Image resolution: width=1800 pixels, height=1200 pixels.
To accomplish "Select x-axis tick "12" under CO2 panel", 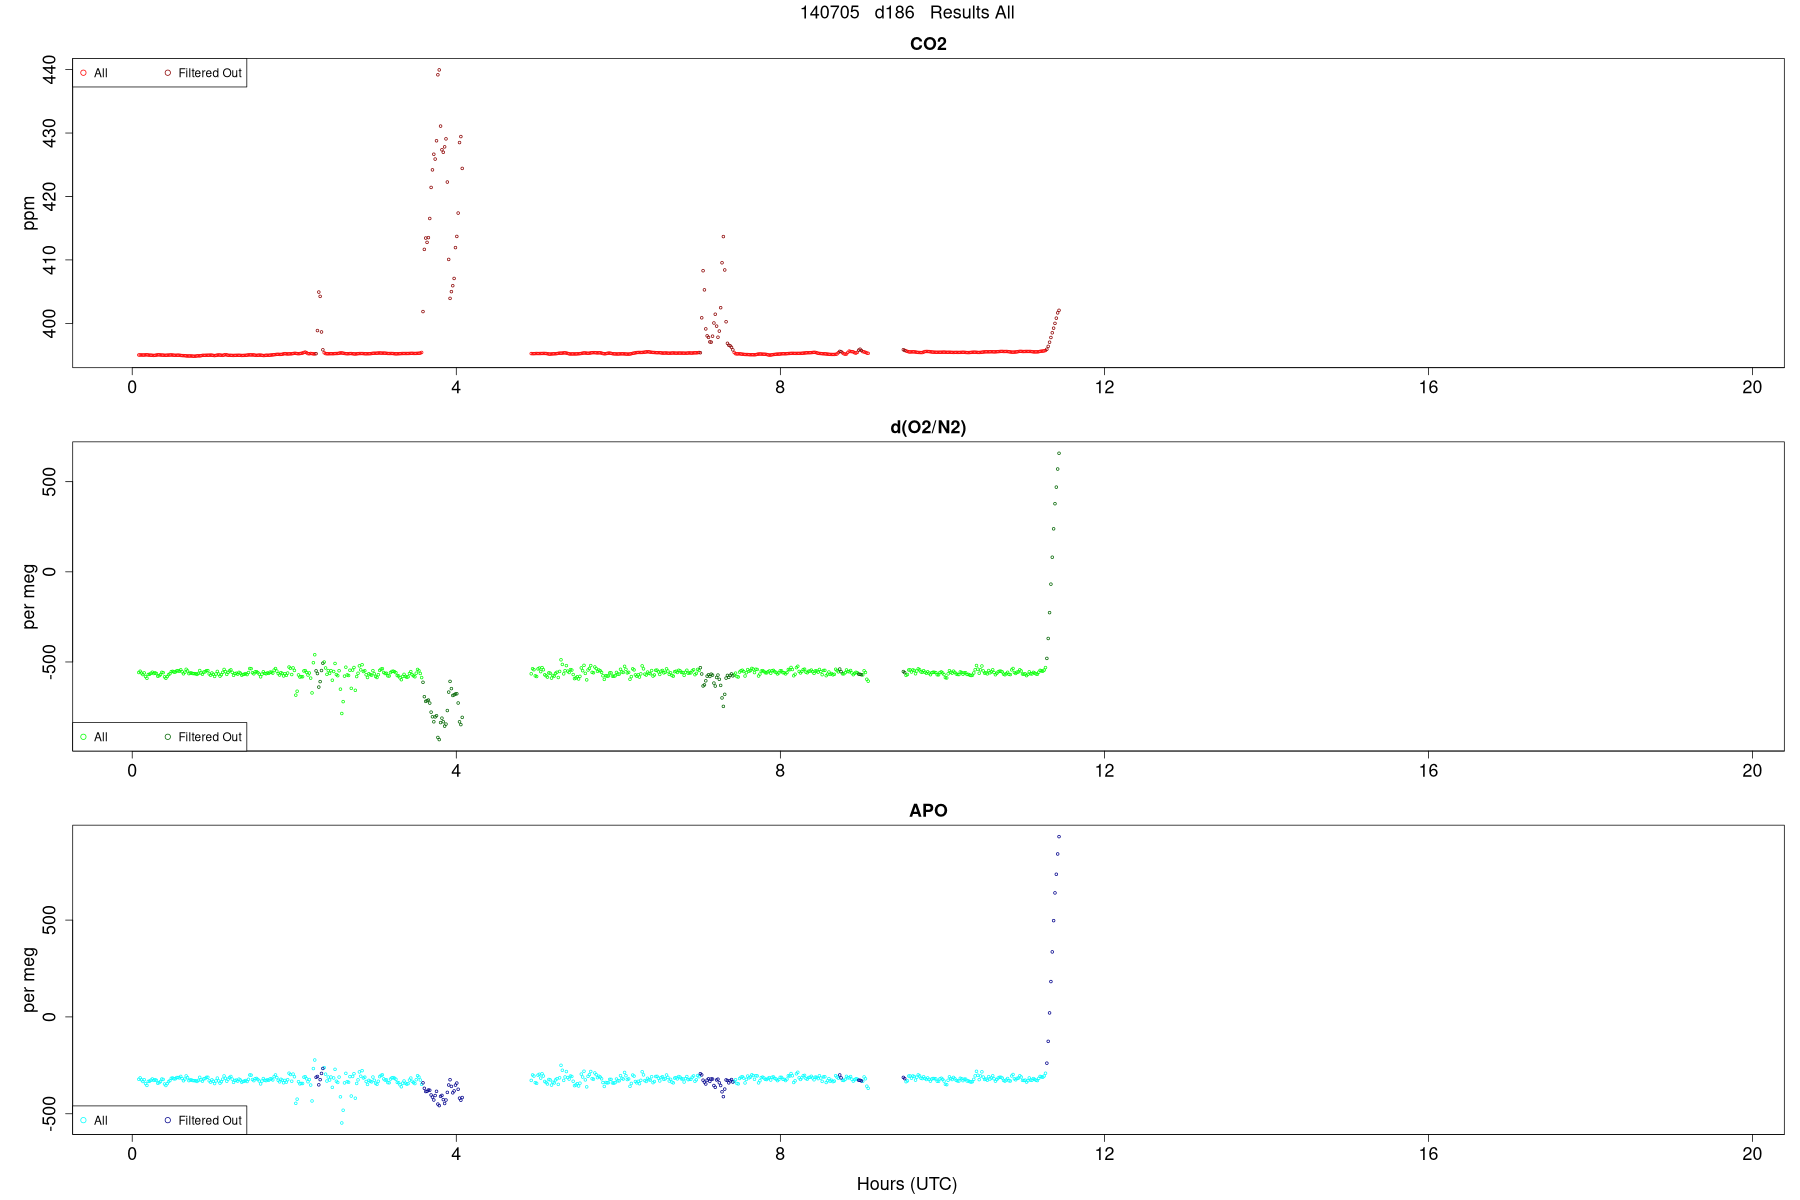I will click(x=1104, y=388).
